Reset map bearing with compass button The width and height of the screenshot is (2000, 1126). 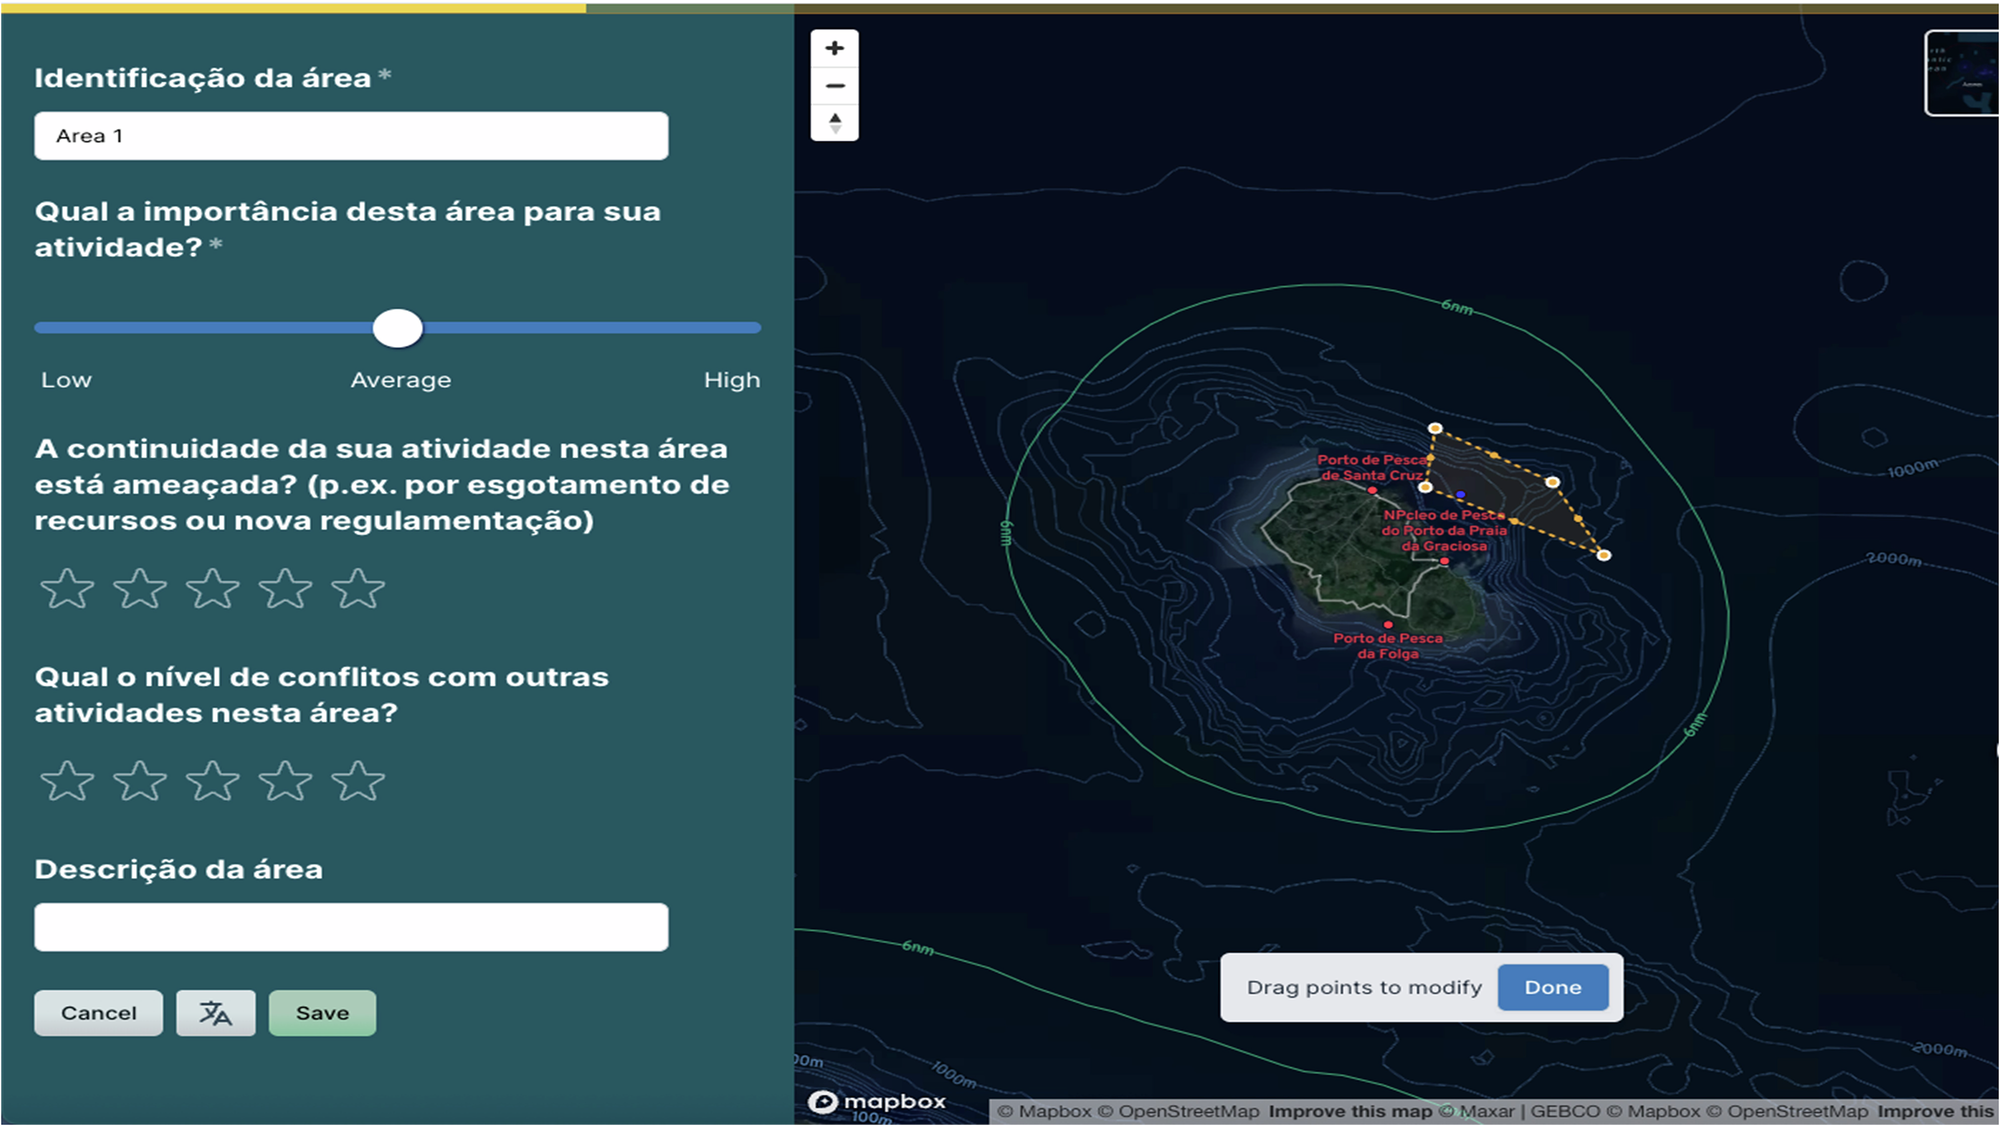pyautogui.click(x=835, y=123)
